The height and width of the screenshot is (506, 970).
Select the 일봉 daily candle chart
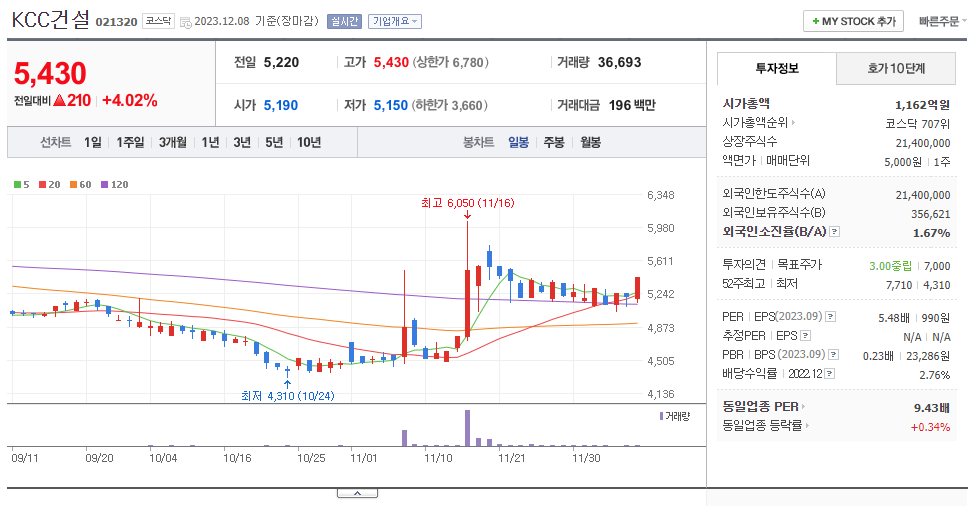(x=518, y=142)
